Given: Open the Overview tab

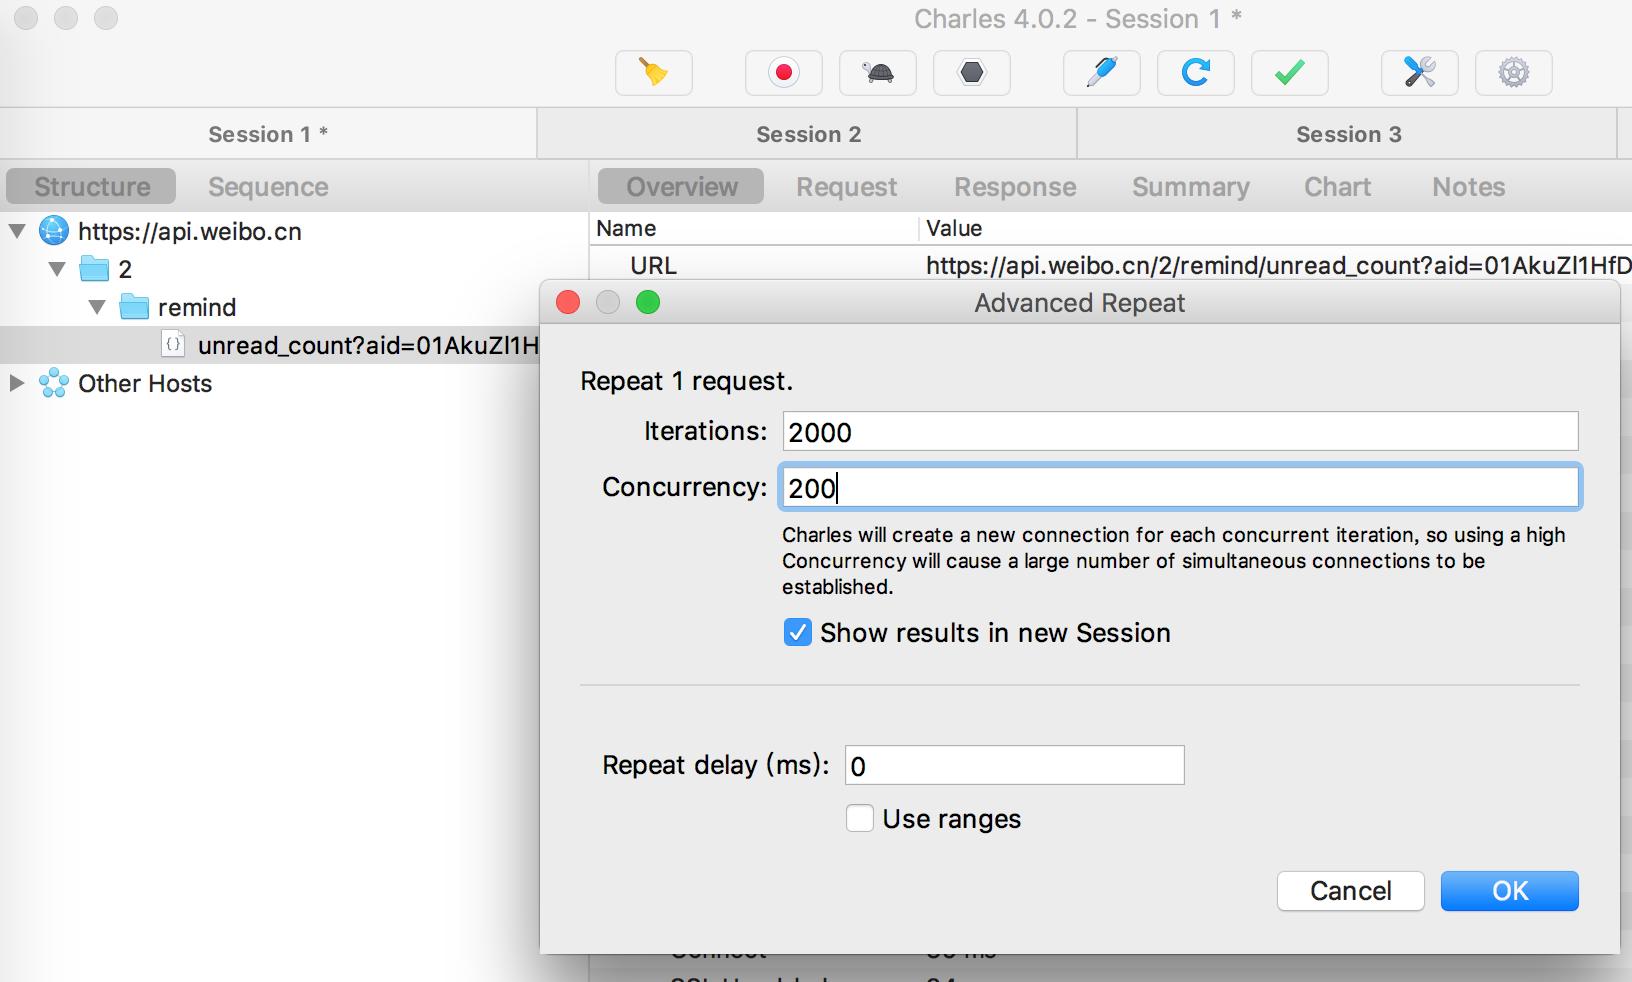Looking at the screenshot, I should tap(682, 187).
